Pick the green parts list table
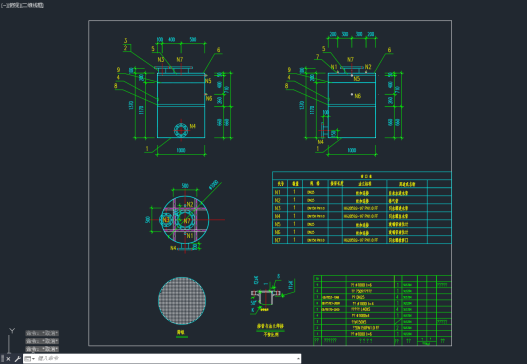This screenshot has width=527, height=364. coord(382,310)
